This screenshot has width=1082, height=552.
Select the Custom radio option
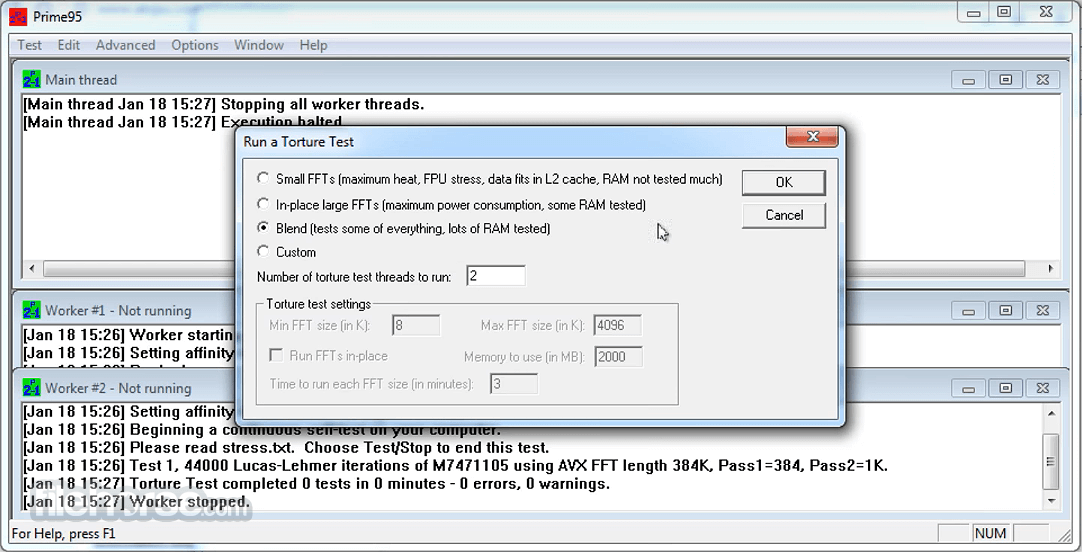(x=263, y=250)
